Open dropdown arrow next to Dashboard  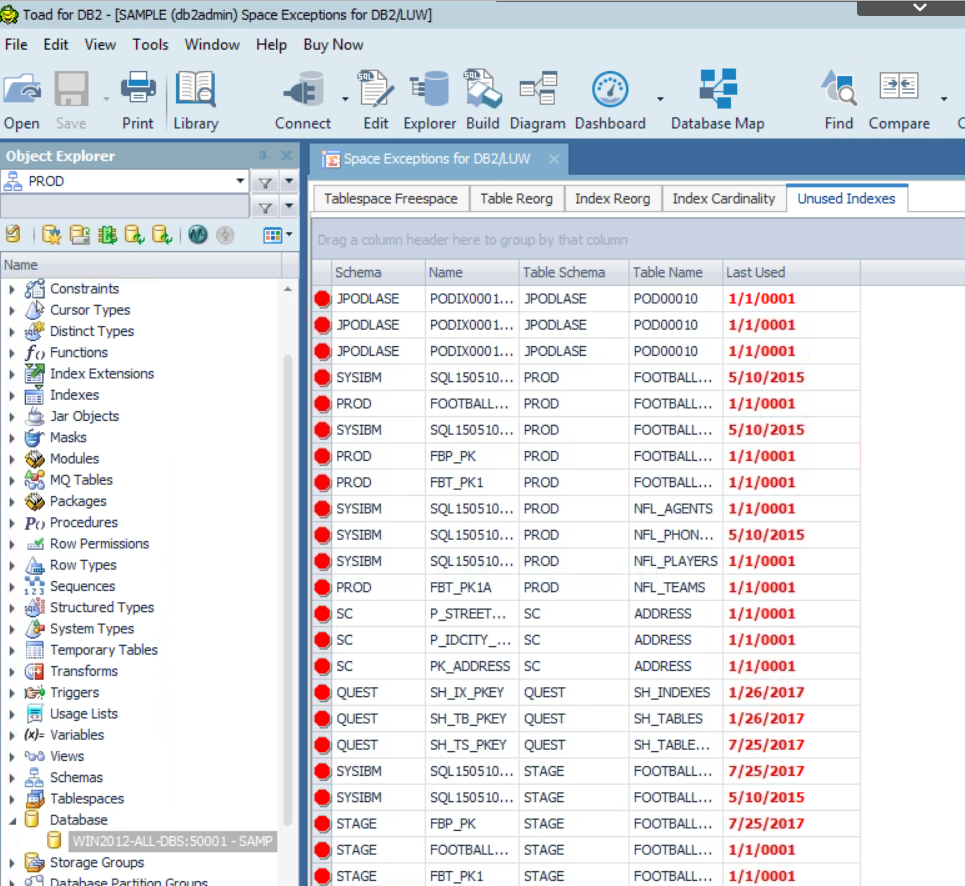click(660, 99)
